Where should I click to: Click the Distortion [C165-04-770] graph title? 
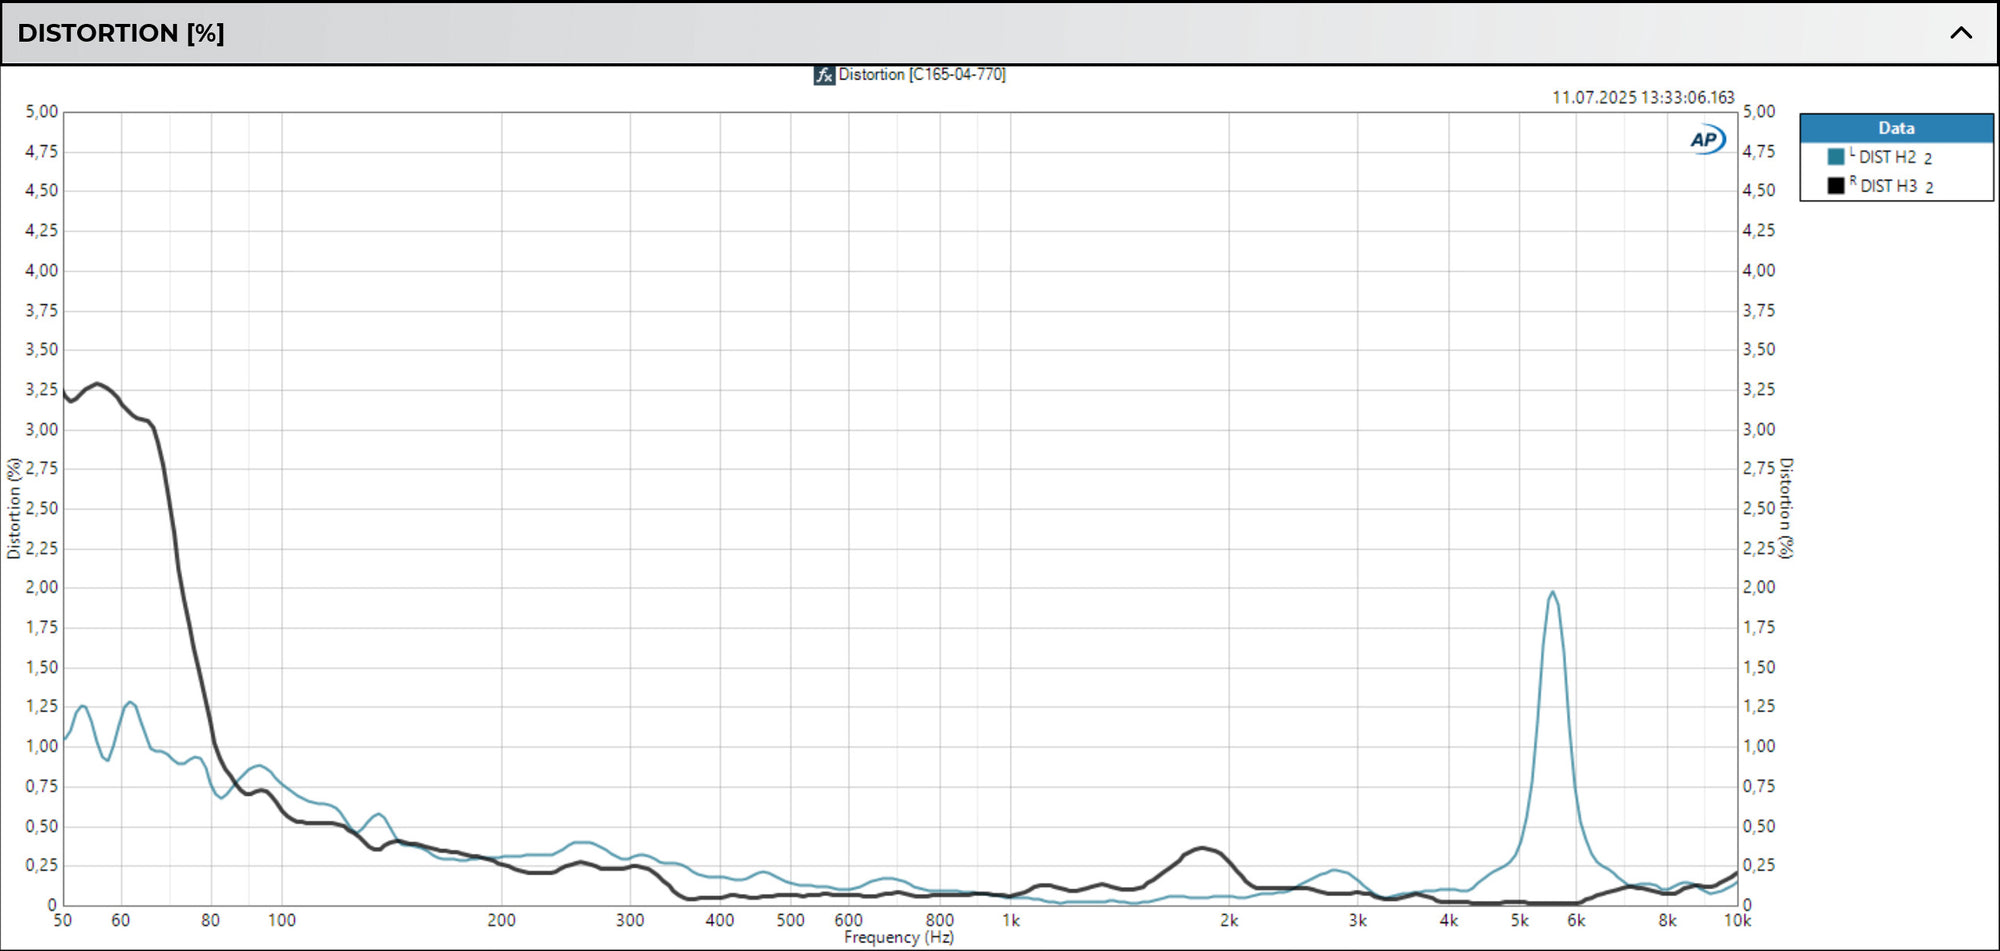coord(921,75)
